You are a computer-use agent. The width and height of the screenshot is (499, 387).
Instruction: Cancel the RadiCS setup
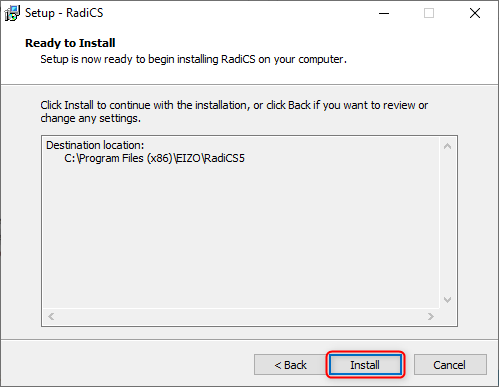(450, 365)
